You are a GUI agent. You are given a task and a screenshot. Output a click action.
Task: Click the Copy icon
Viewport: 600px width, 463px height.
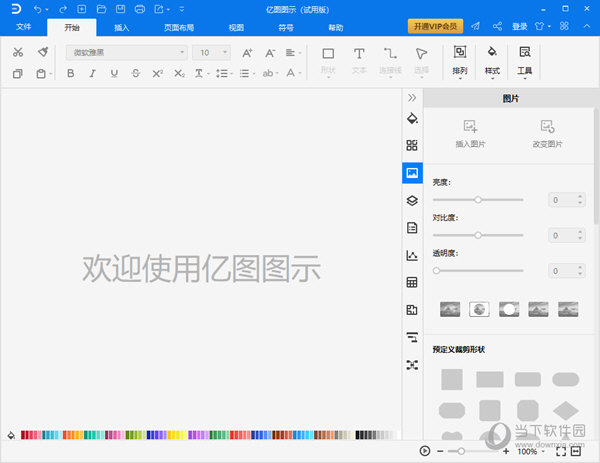coord(18,73)
